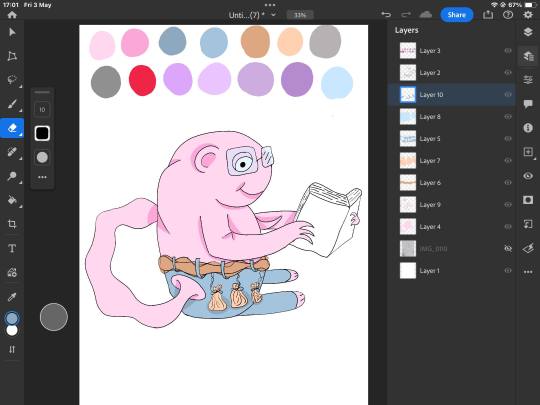Screen dimensions: 540x405
Task: Select Layer 5 in Layers panel
Action: (x=451, y=139)
